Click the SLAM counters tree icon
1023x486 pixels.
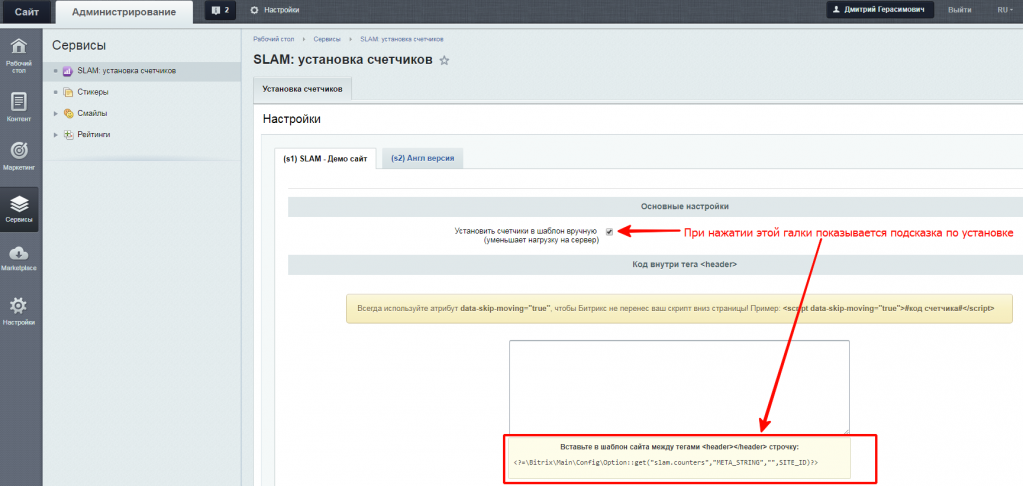click(67, 71)
